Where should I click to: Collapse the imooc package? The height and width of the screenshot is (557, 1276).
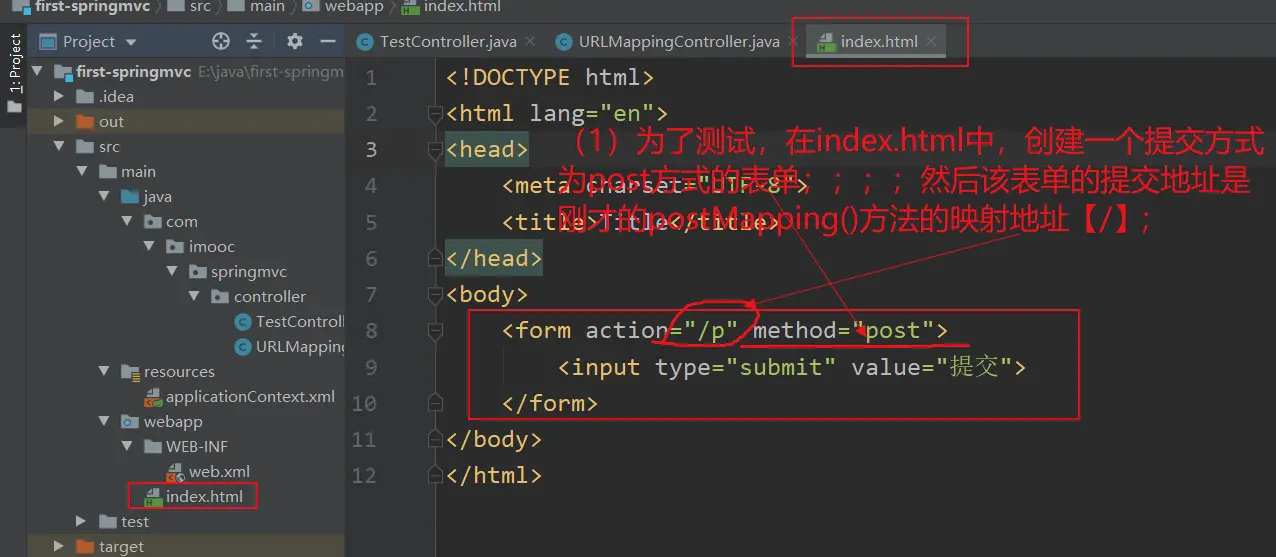click(x=149, y=246)
